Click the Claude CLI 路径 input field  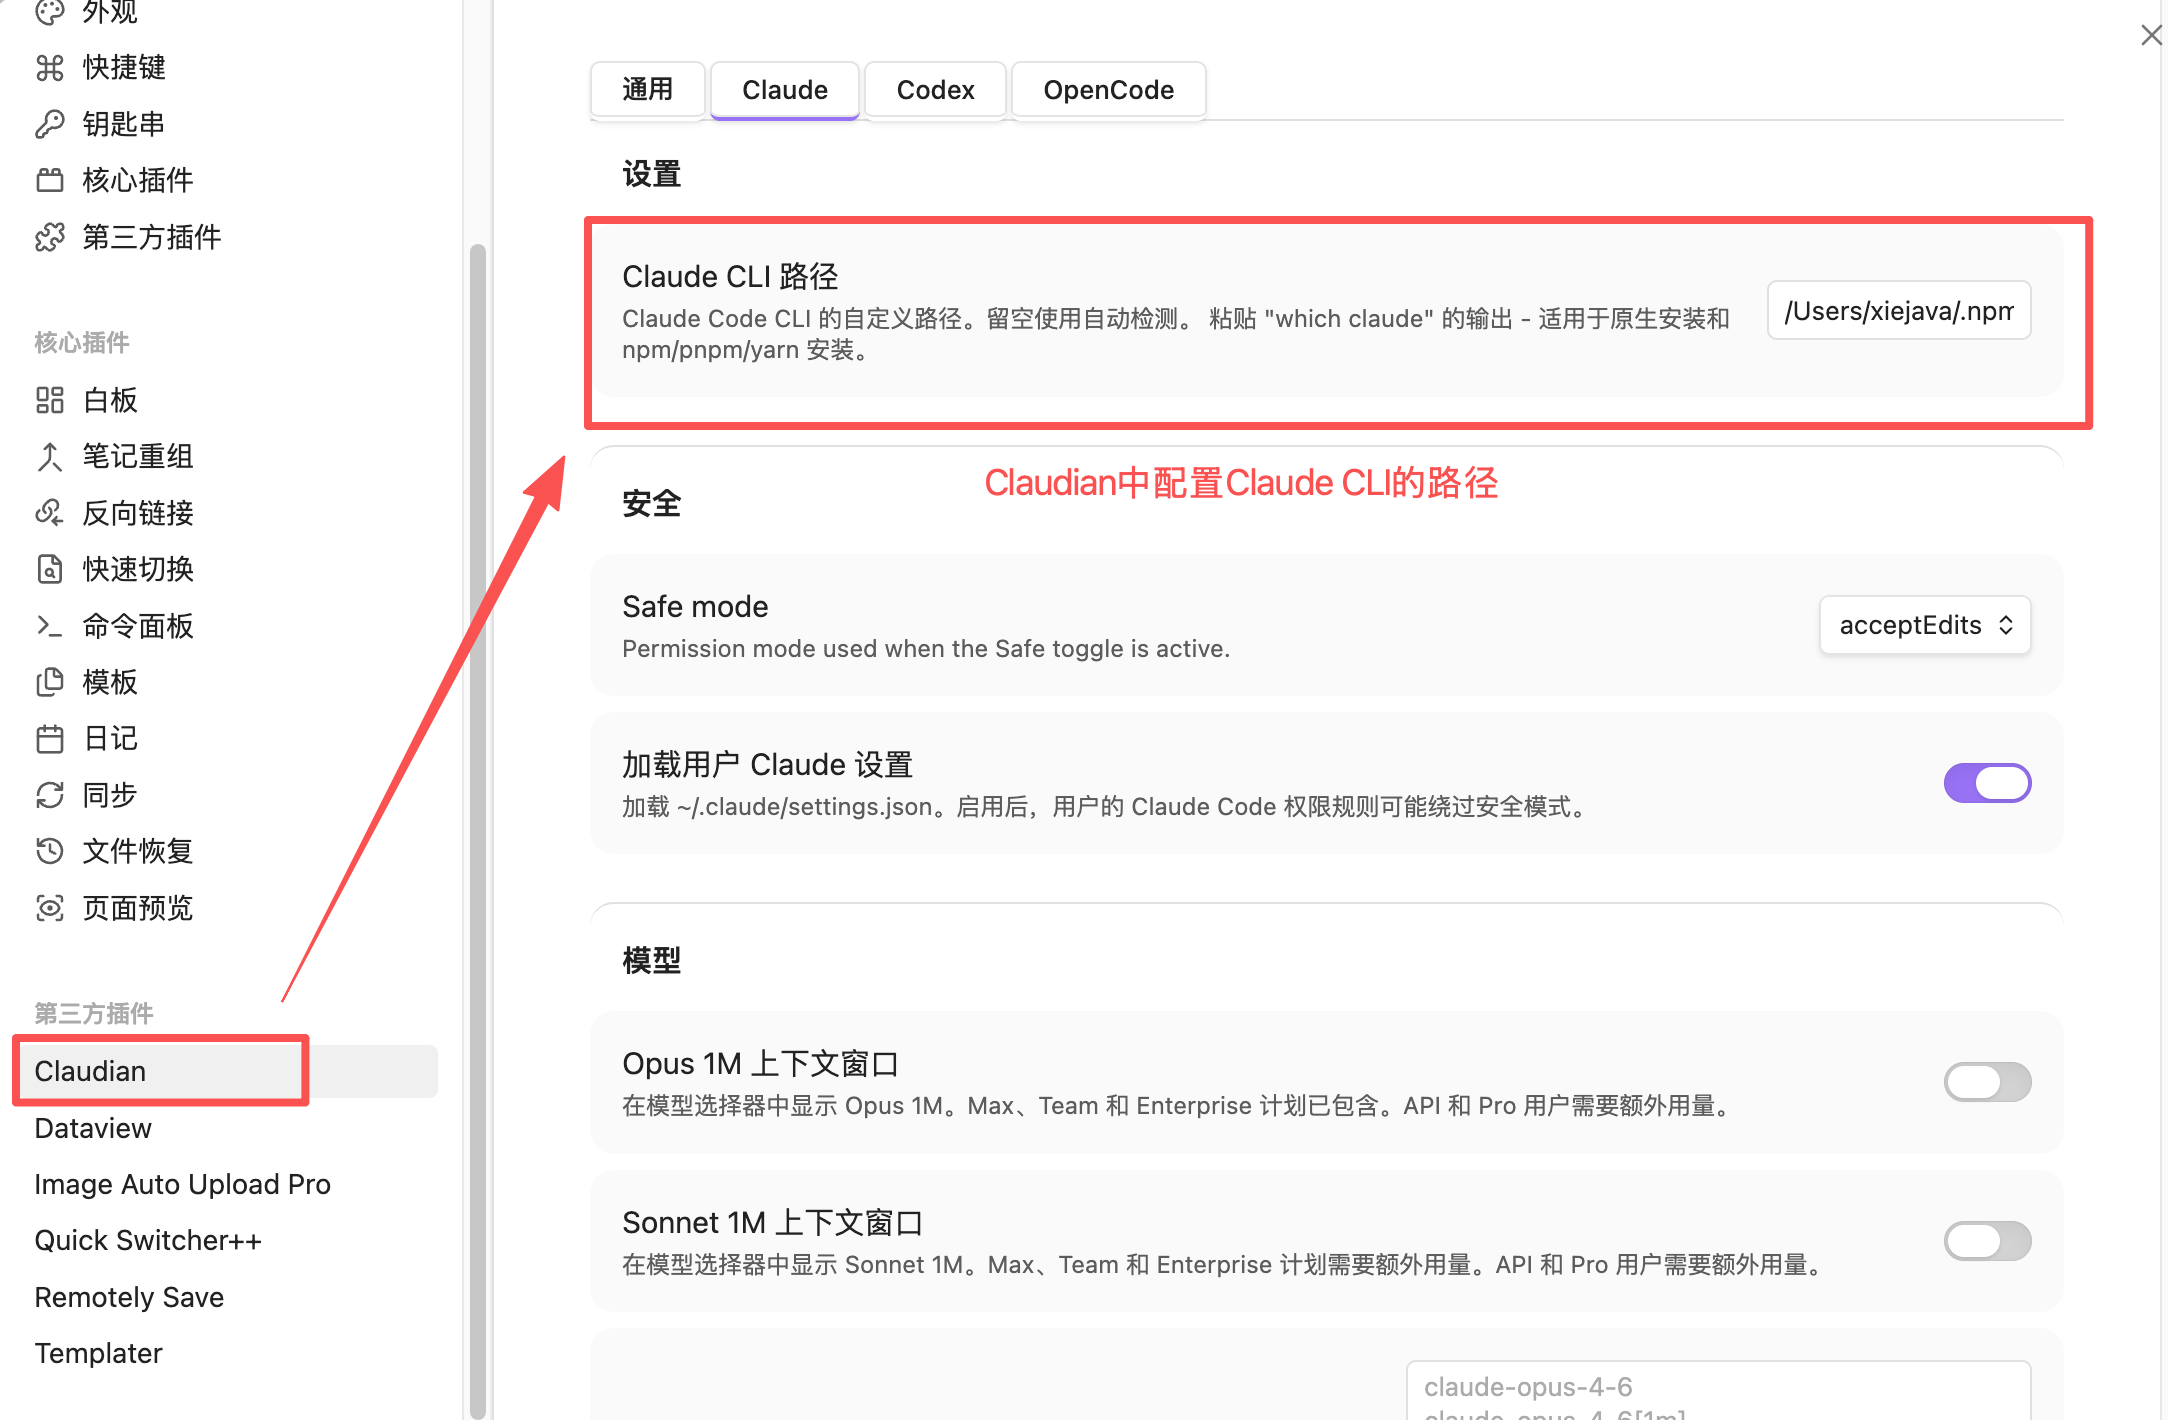point(1899,311)
